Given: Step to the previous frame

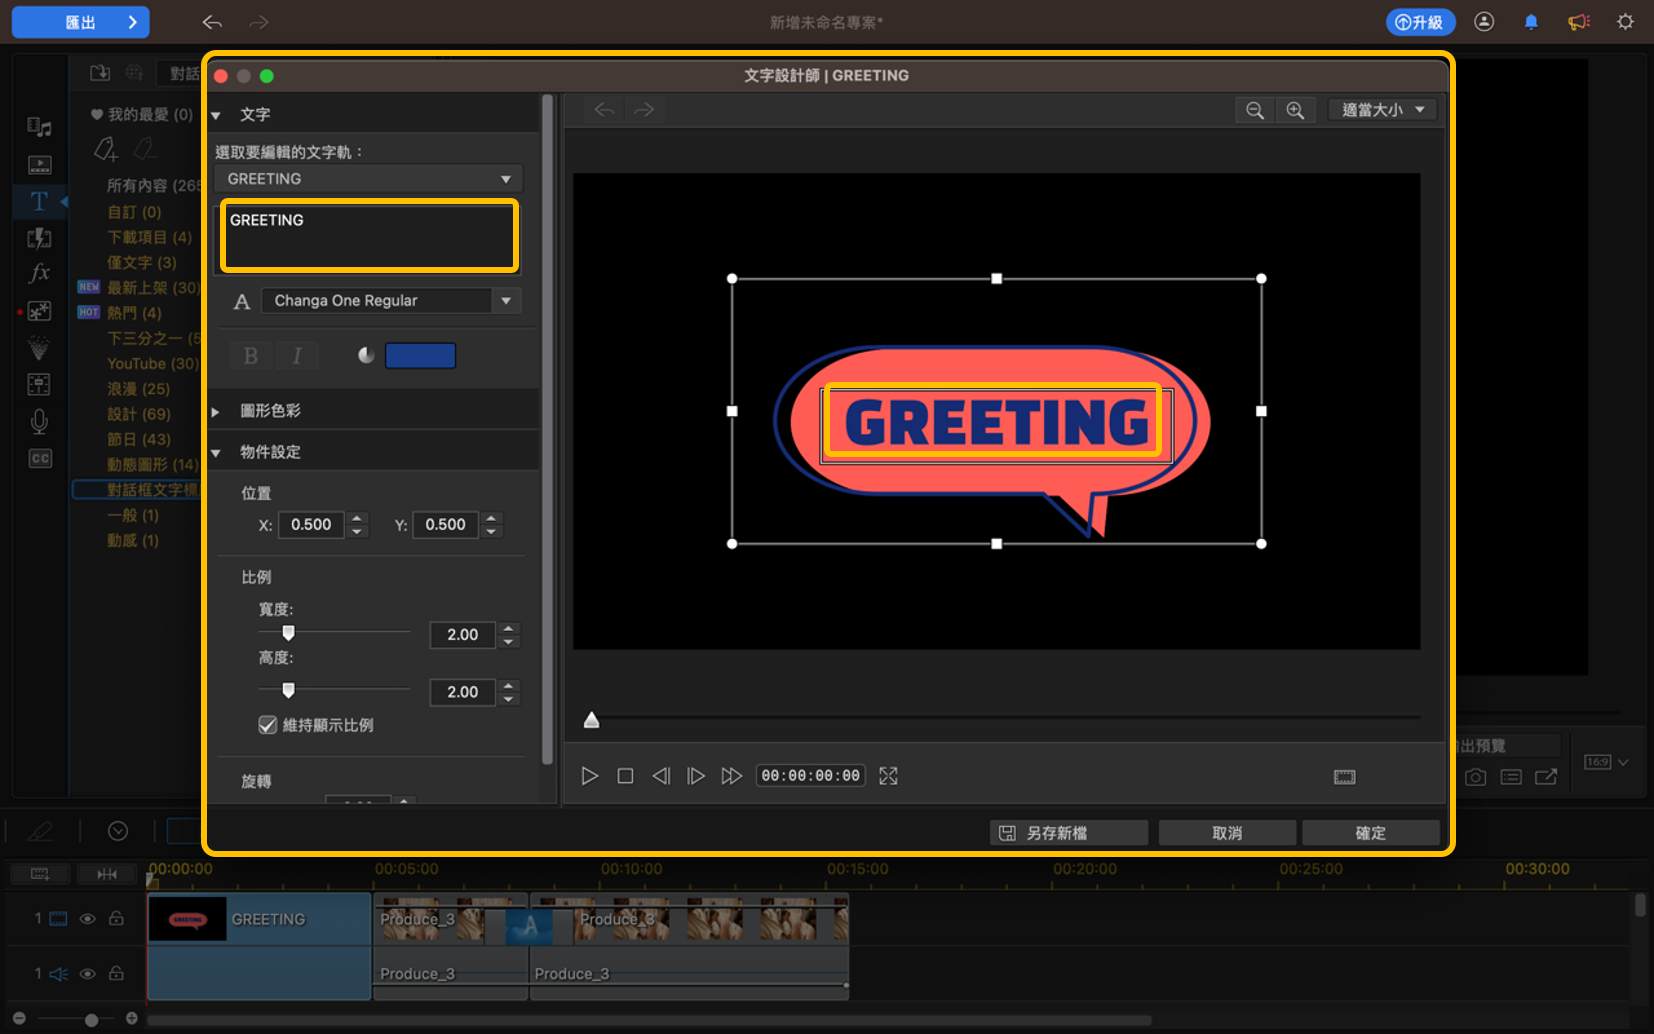Looking at the screenshot, I should (661, 776).
